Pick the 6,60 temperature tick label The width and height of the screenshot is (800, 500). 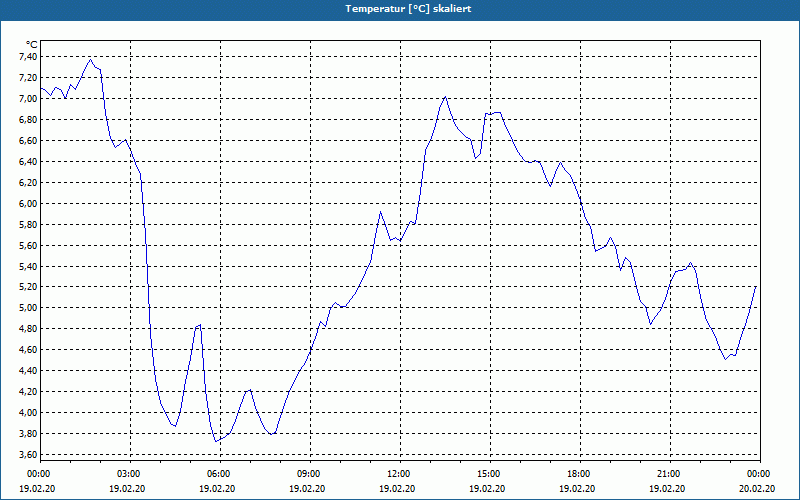[x=29, y=140]
